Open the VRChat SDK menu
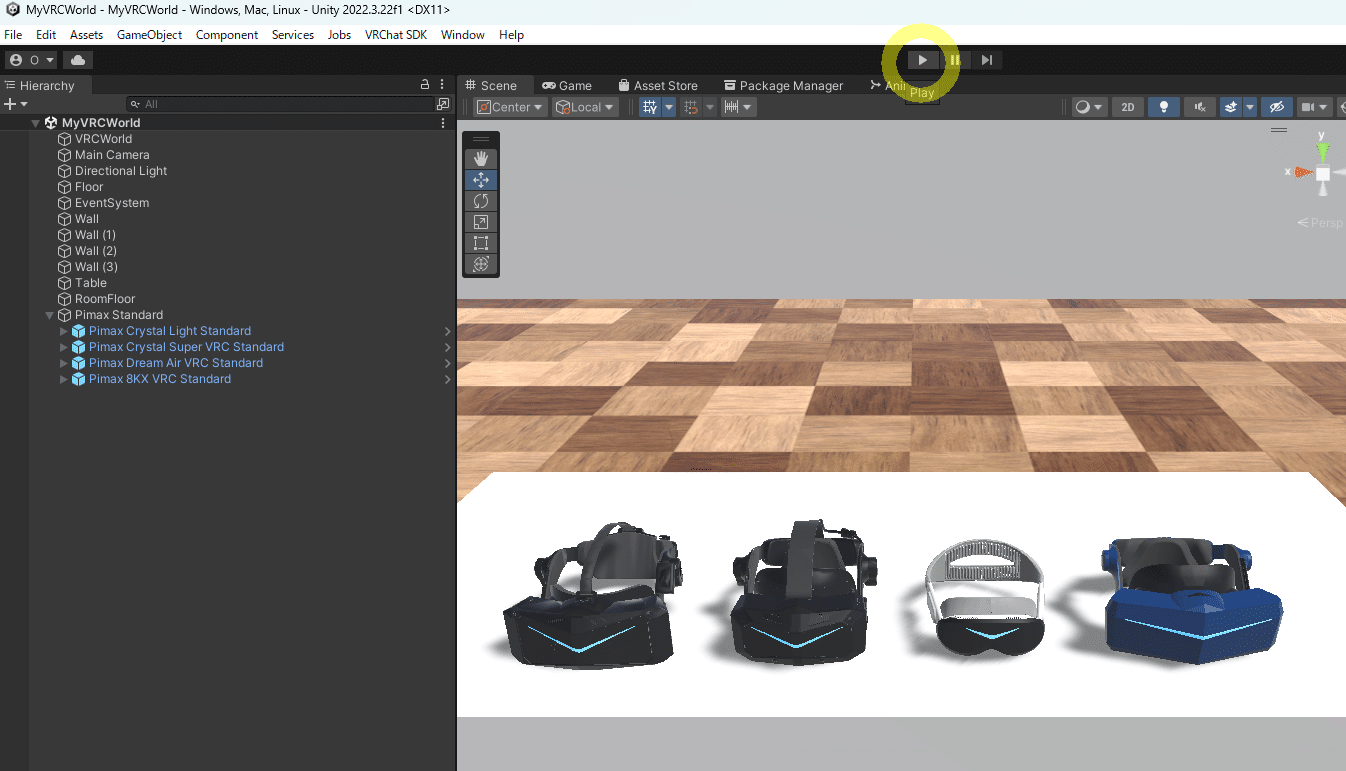Viewport: 1346px width, 771px height. (396, 35)
